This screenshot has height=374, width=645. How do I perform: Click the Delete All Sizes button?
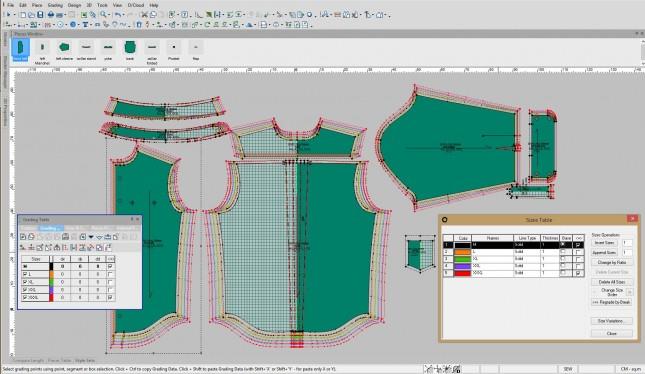click(612, 282)
